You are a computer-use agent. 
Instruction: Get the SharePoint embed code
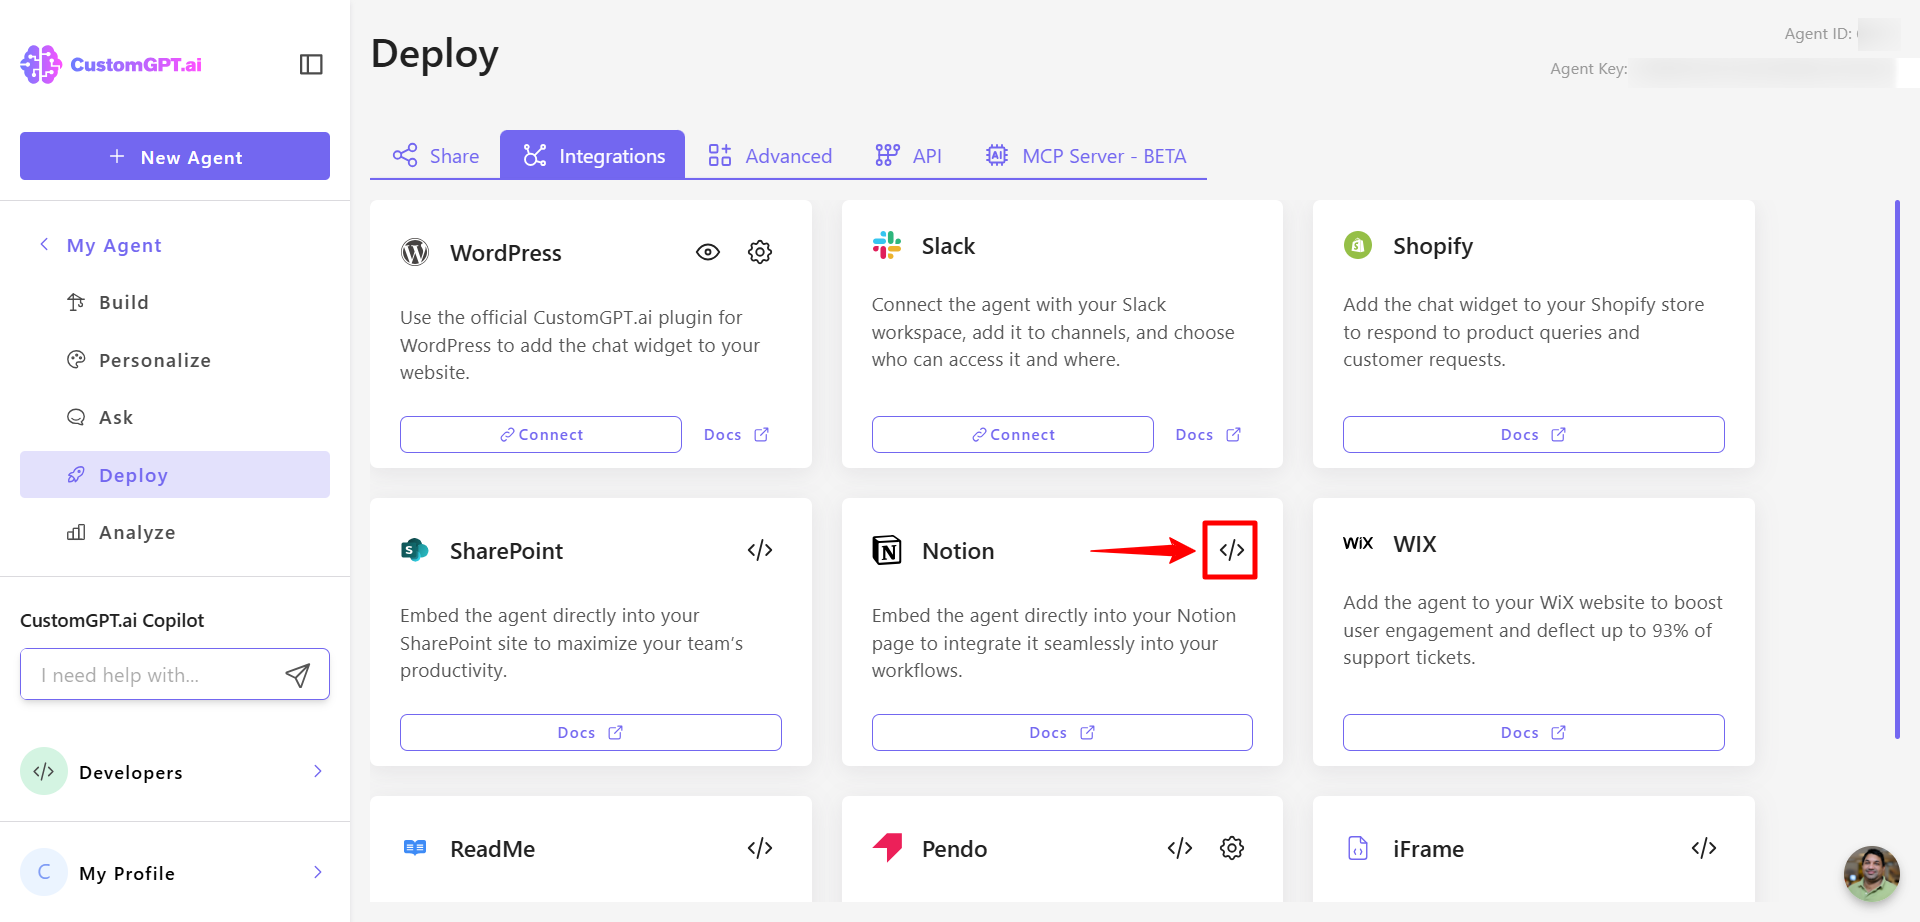click(x=760, y=550)
